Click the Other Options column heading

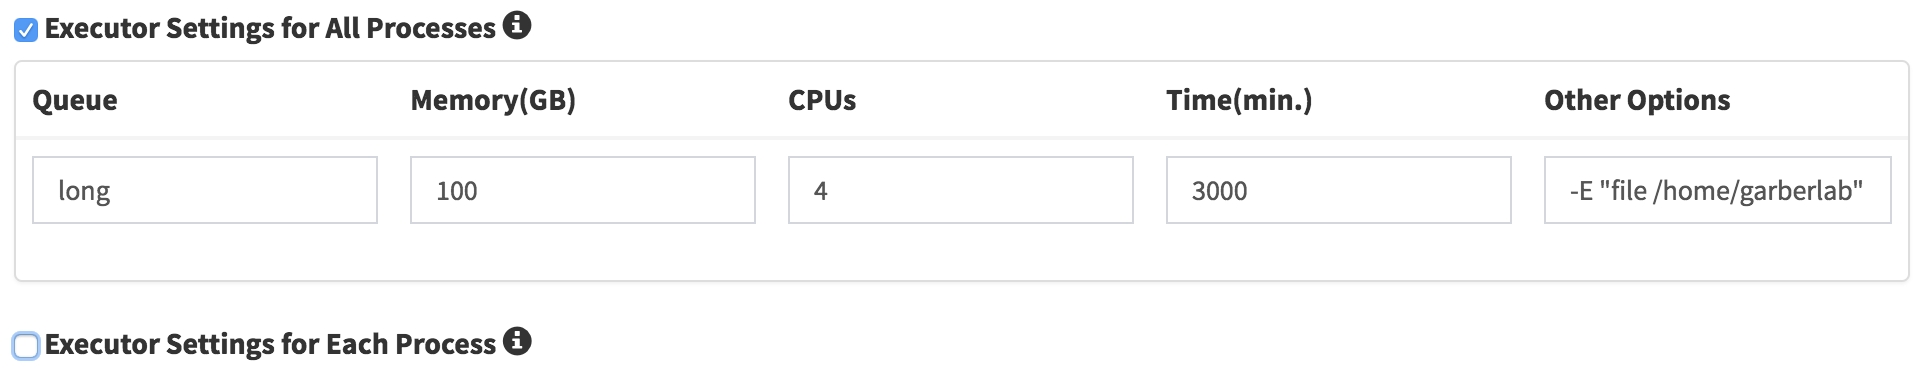[1637, 100]
